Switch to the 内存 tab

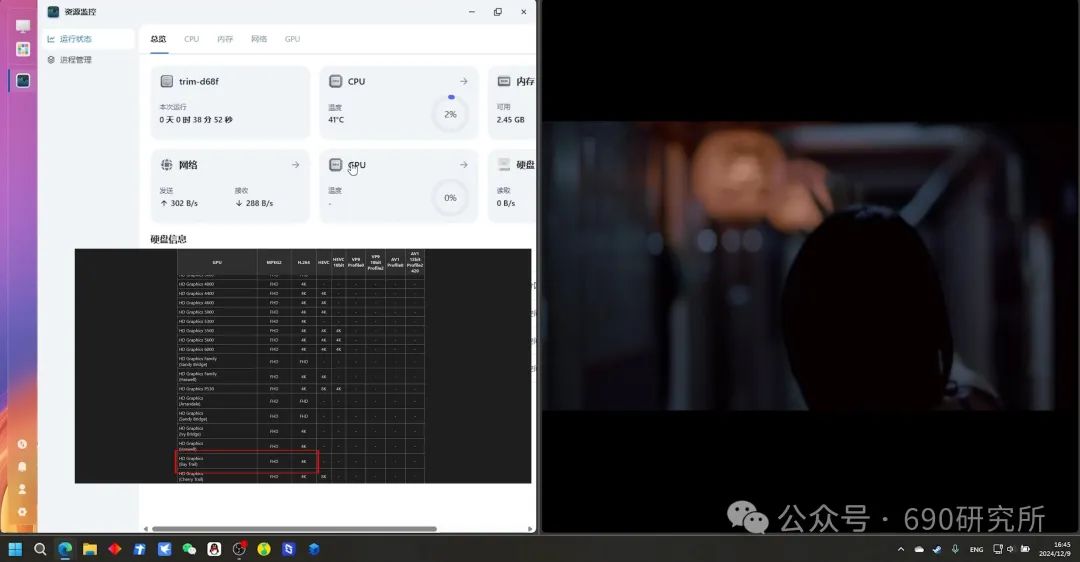pyautogui.click(x=225, y=39)
